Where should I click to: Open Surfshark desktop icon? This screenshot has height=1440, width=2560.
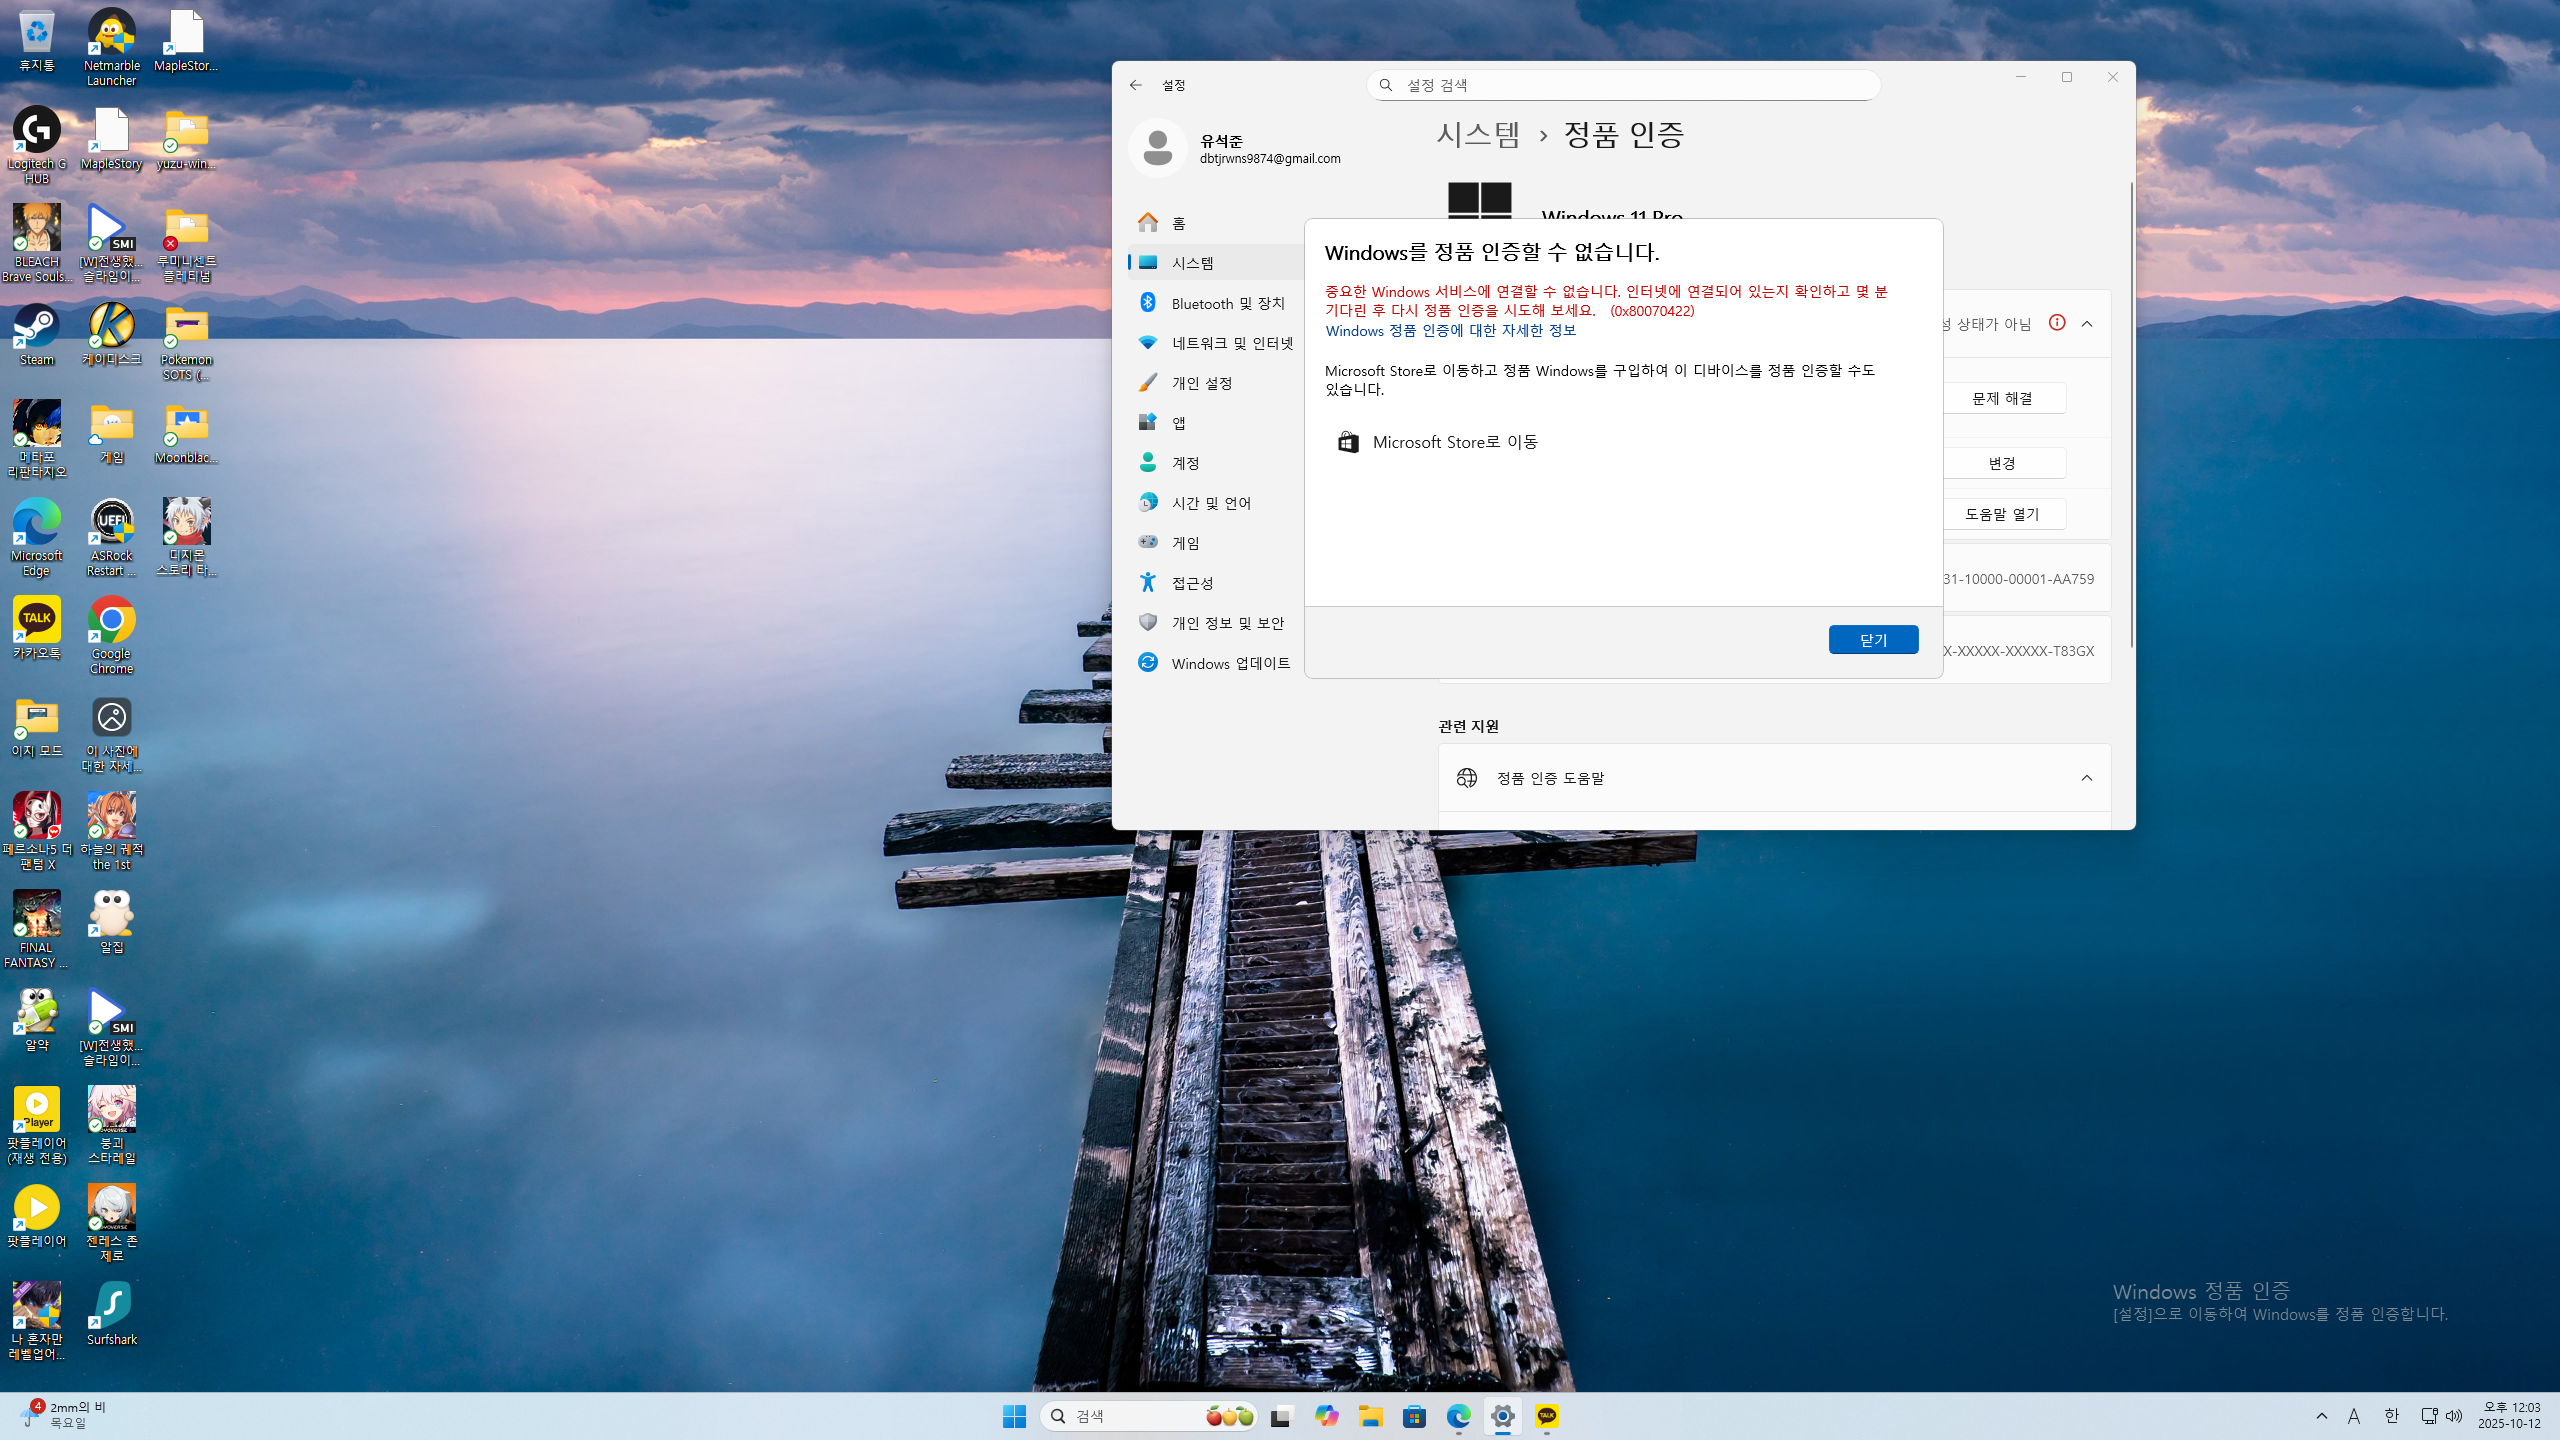111,1316
